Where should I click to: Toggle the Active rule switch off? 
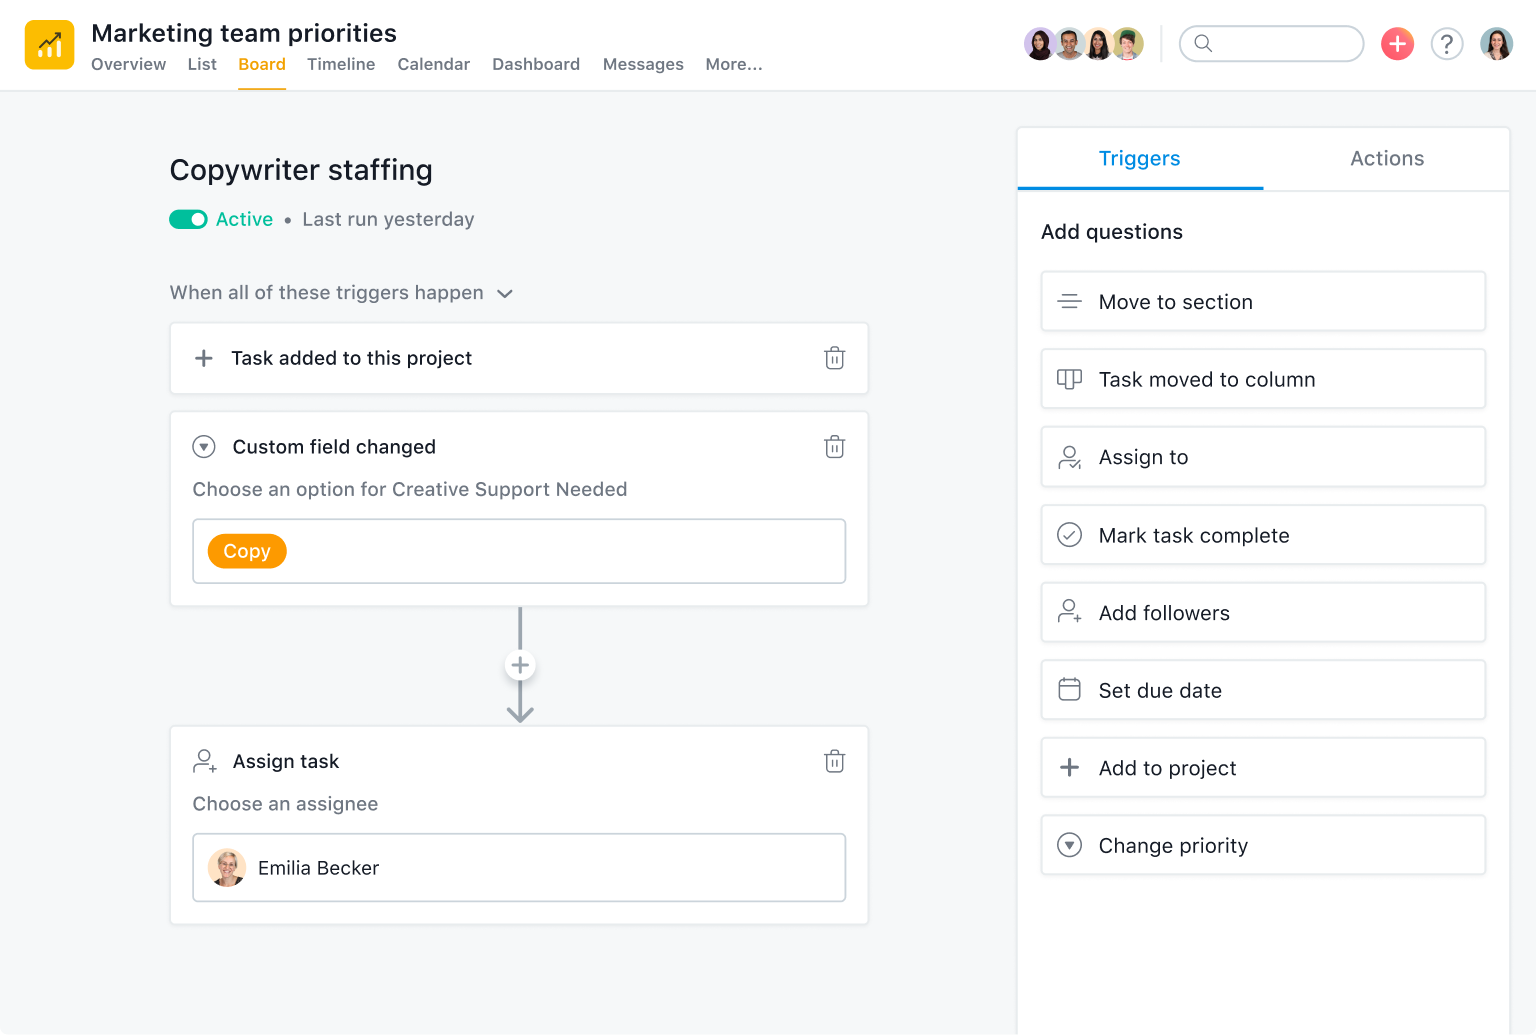point(188,219)
